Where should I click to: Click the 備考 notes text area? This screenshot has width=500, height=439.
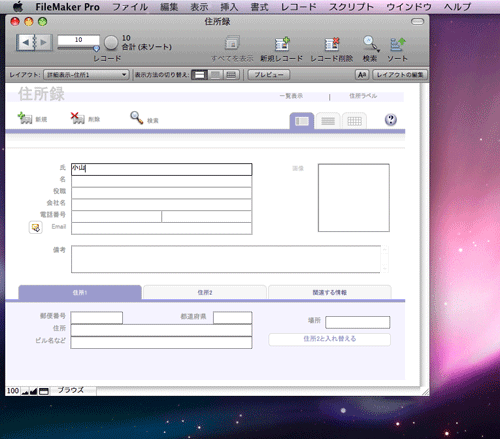click(226, 259)
